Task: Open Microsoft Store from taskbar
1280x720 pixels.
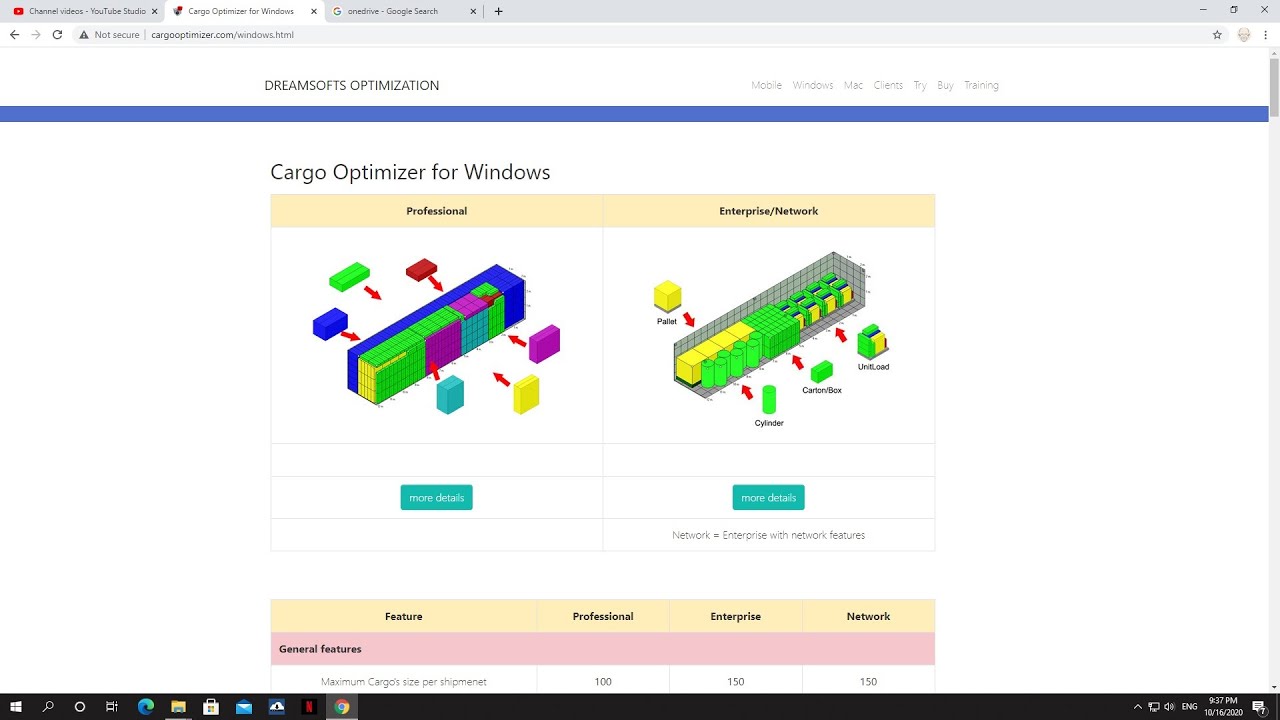Action: tap(211, 707)
